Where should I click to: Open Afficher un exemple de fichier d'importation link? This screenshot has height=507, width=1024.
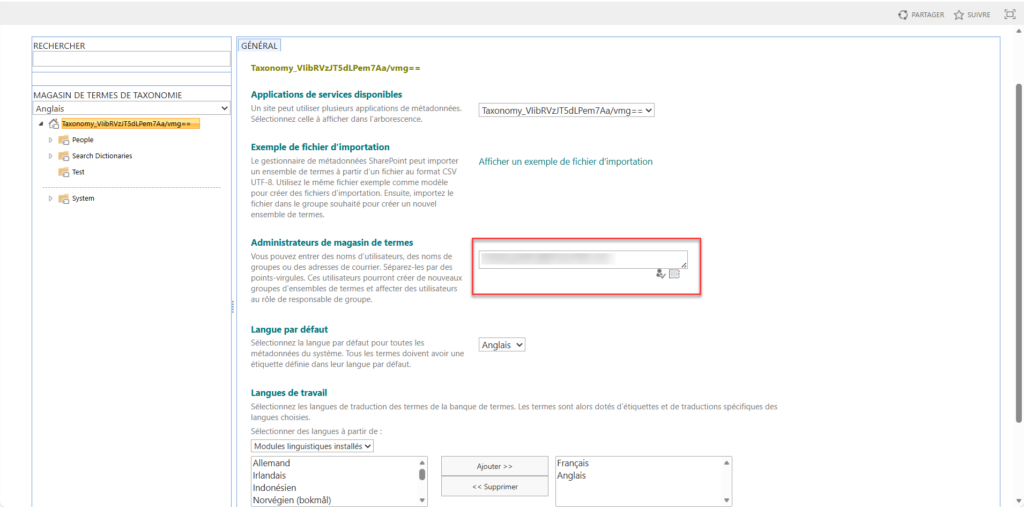coord(565,161)
